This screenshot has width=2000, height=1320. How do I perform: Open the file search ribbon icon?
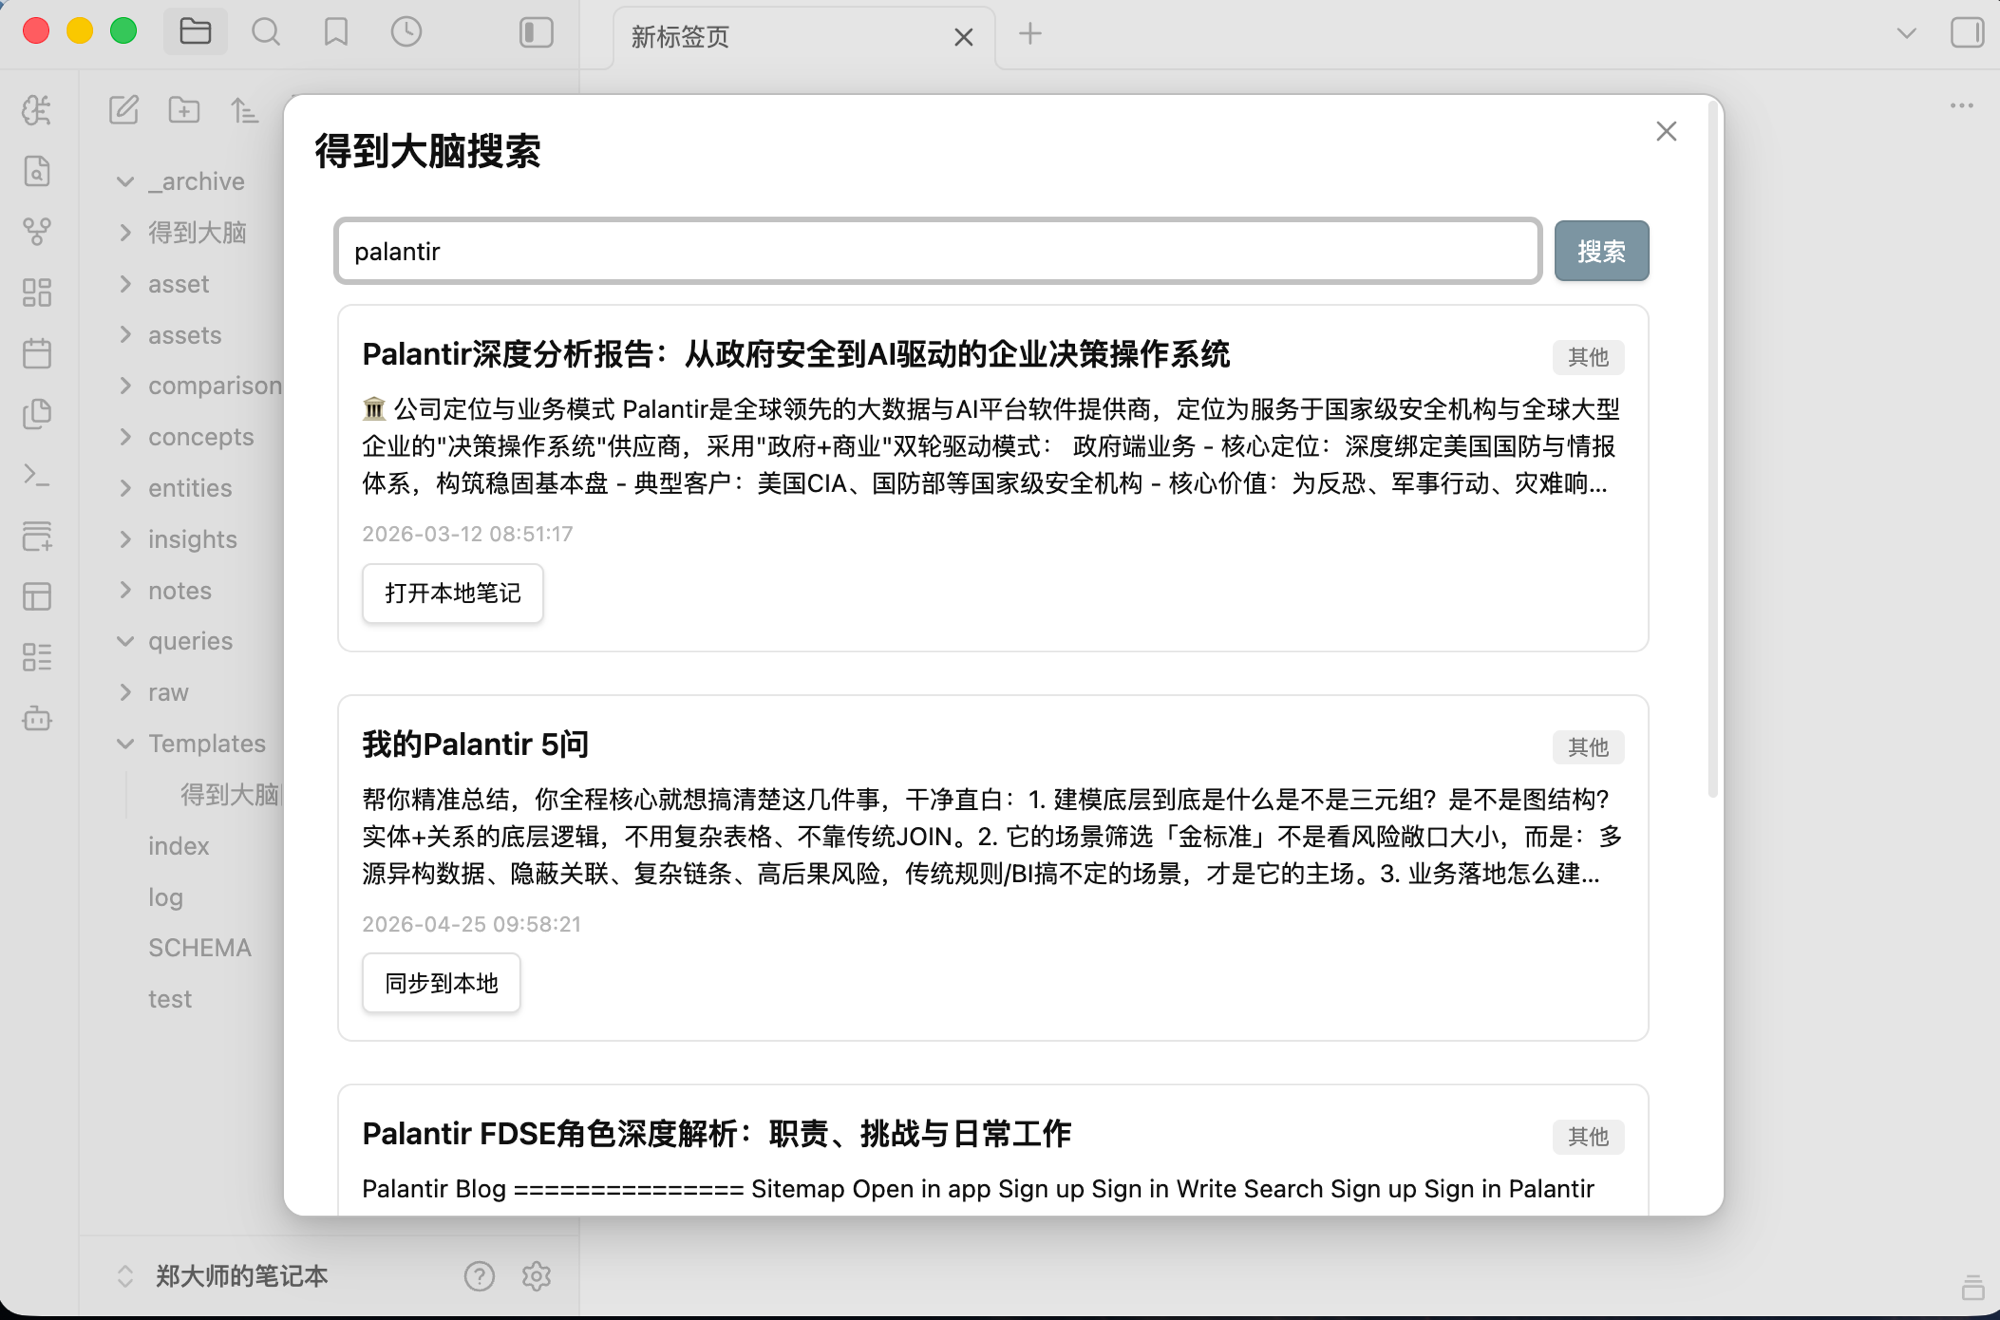tap(37, 171)
